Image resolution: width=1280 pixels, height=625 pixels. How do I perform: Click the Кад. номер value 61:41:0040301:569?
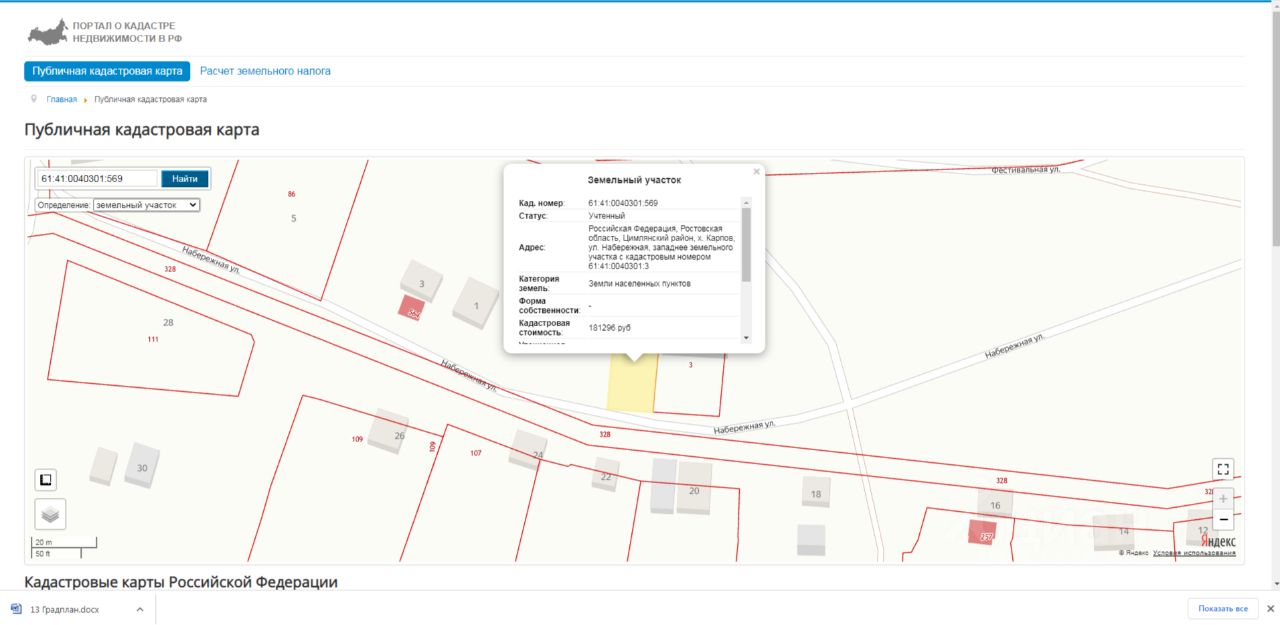click(623, 203)
